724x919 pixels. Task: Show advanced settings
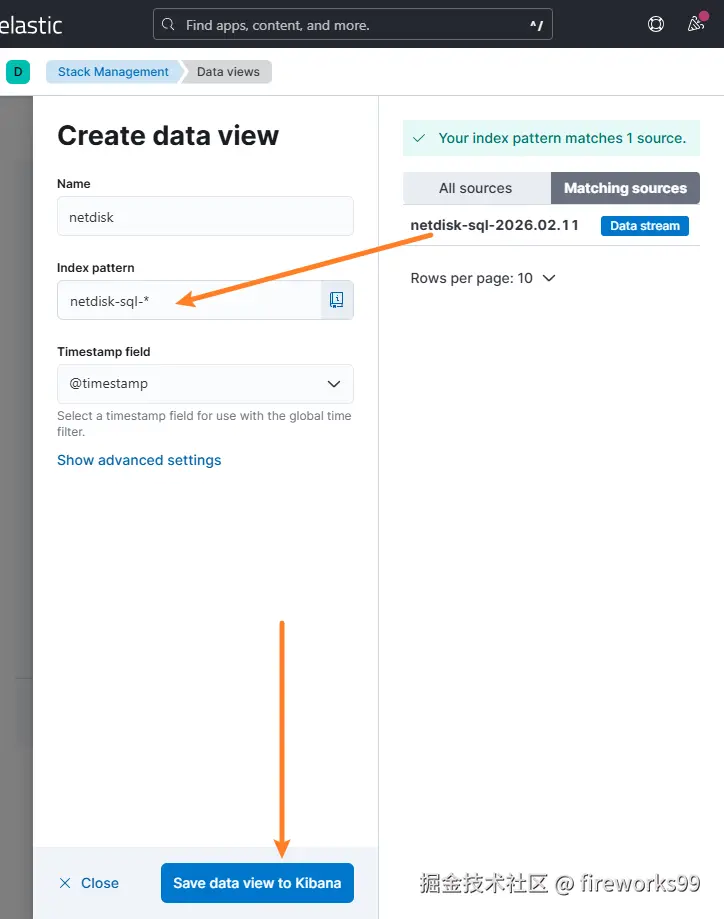pyautogui.click(x=139, y=460)
